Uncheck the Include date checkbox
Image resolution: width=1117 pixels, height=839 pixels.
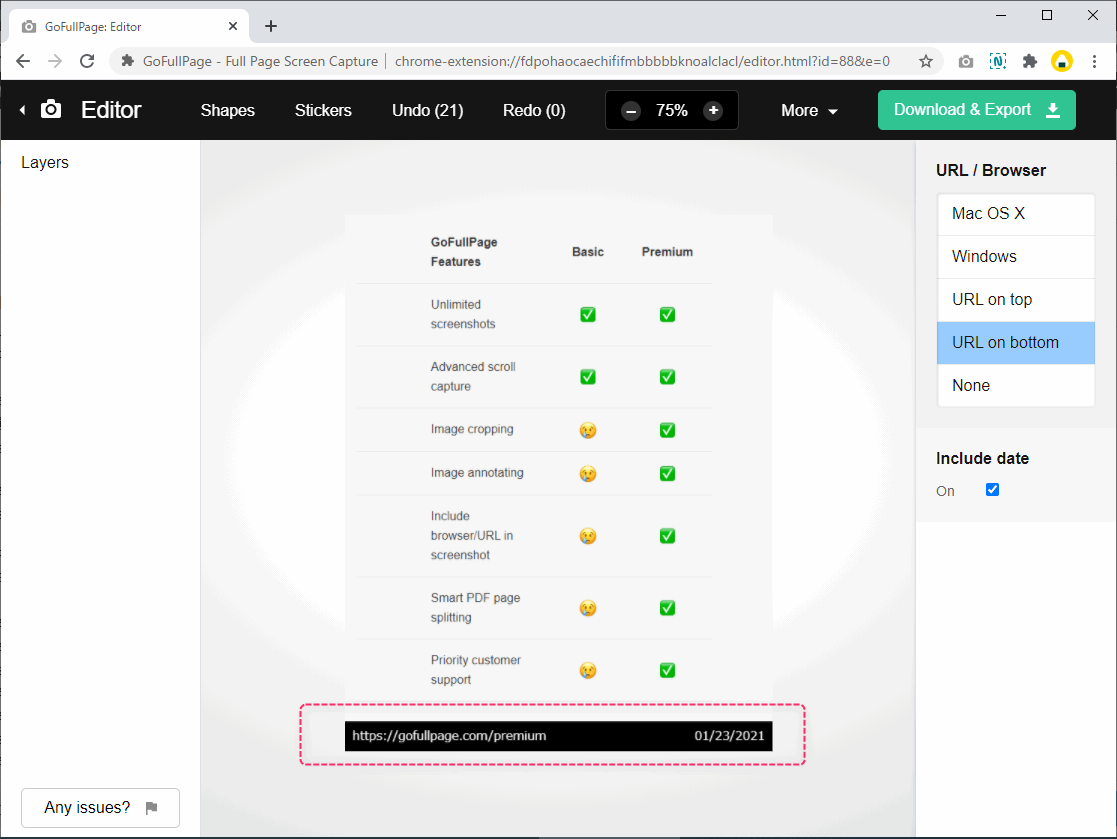click(x=992, y=489)
